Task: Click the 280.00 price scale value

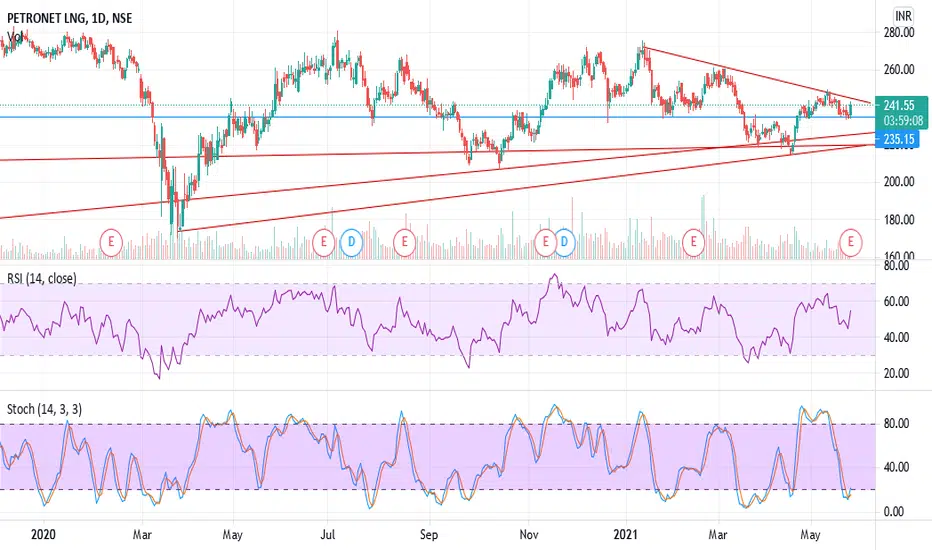Action: [899, 33]
